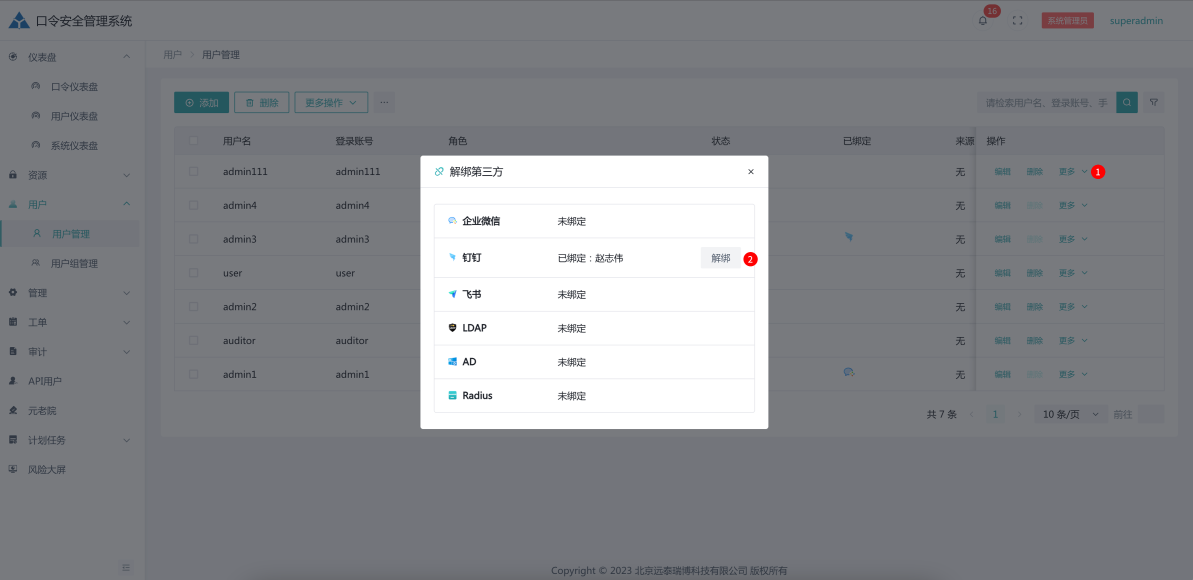Select the checkbox for user row
Screen dimensions: 1193x580
(x=194, y=273)
